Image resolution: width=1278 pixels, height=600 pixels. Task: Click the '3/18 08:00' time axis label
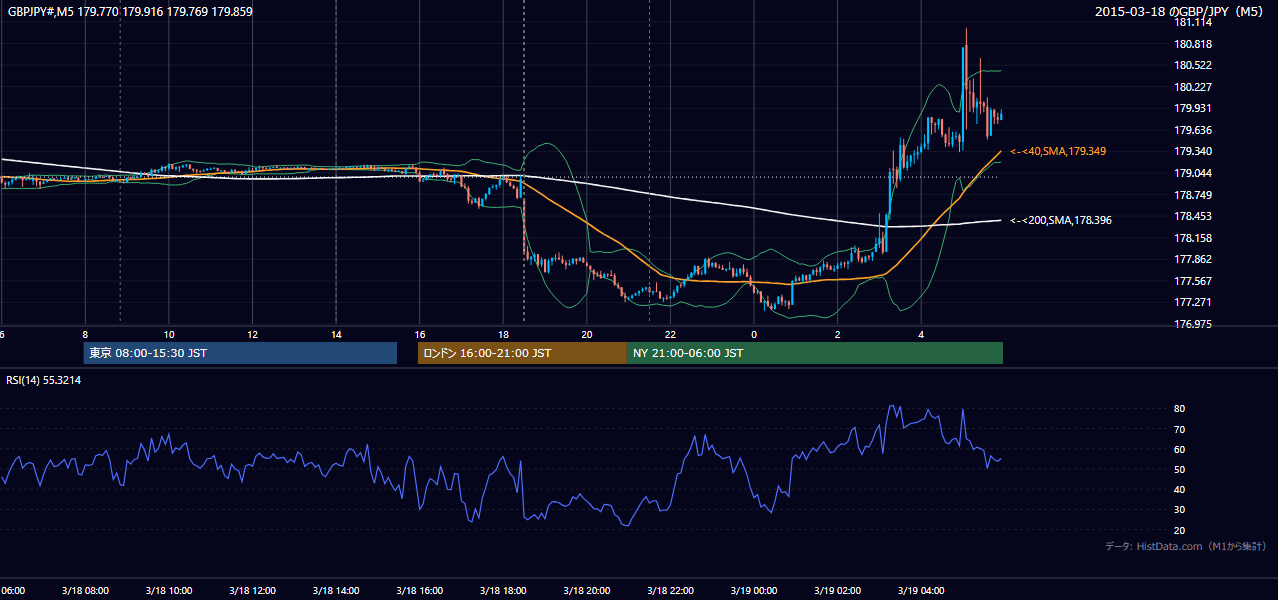coord(83,591)
